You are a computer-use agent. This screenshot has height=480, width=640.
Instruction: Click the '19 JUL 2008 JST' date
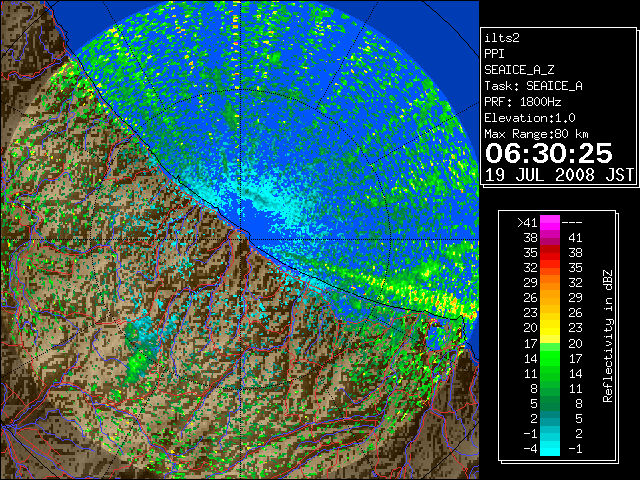click(x=559, y=175)
